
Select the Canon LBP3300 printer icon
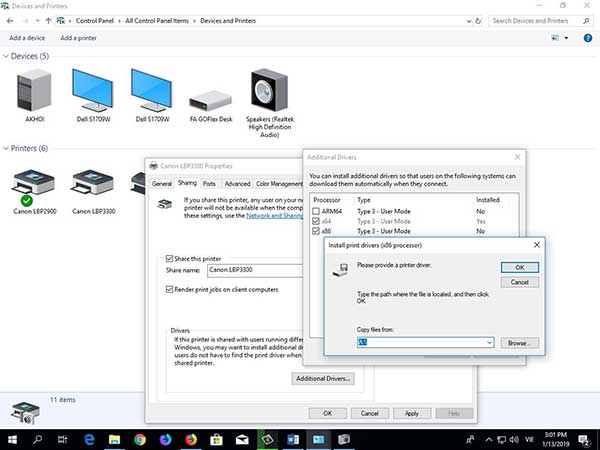click(x=93, y=182)
